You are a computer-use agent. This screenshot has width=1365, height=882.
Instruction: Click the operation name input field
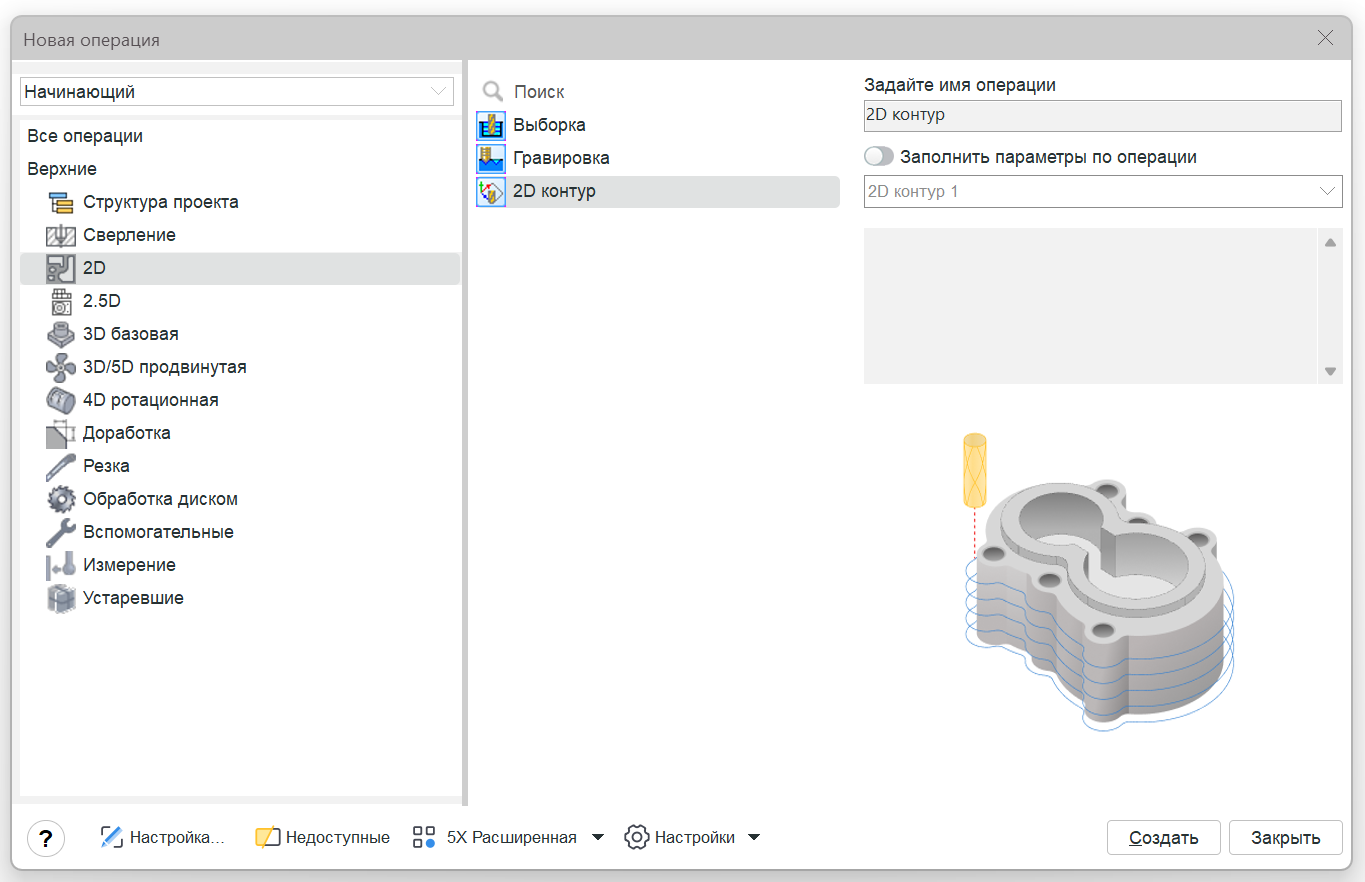[1103, 115]
